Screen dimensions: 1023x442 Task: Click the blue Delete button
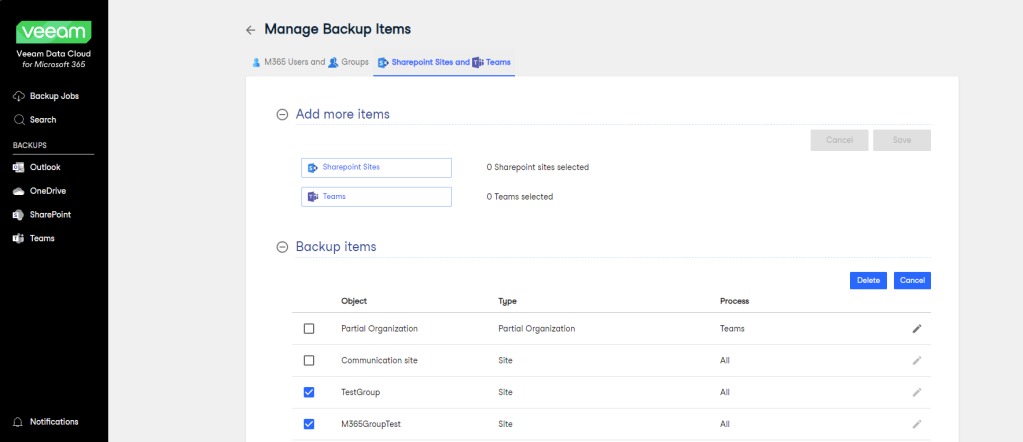tap(868, 280)
